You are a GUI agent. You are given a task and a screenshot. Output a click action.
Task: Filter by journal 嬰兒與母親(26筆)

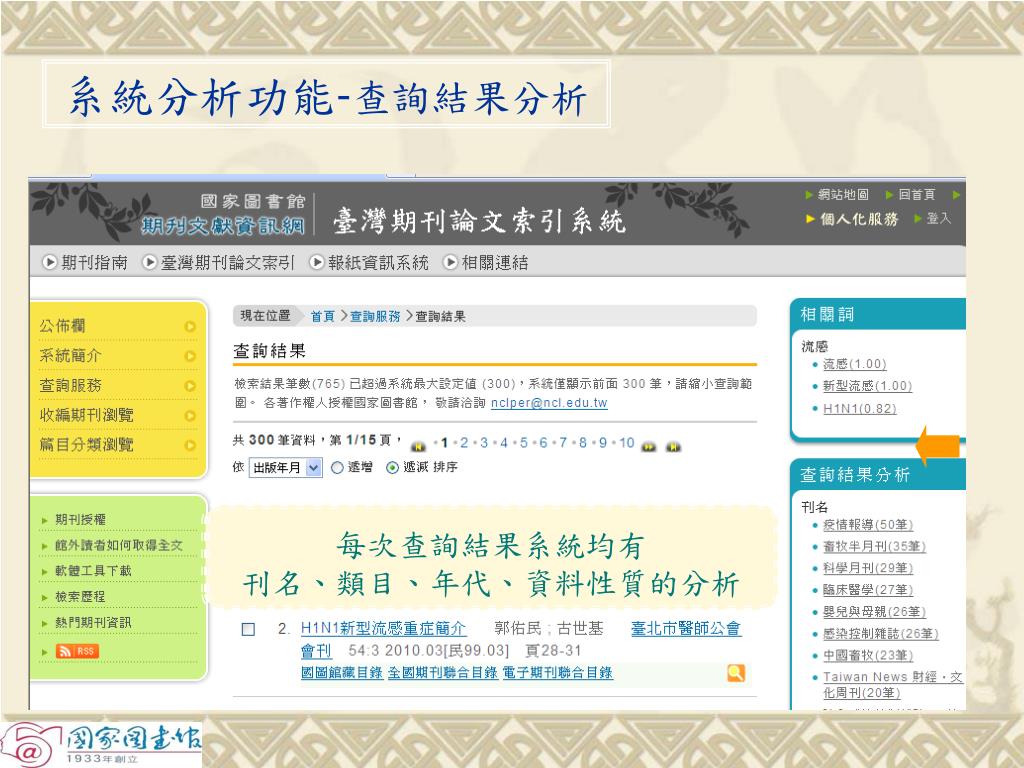click(x=874, y=611)
